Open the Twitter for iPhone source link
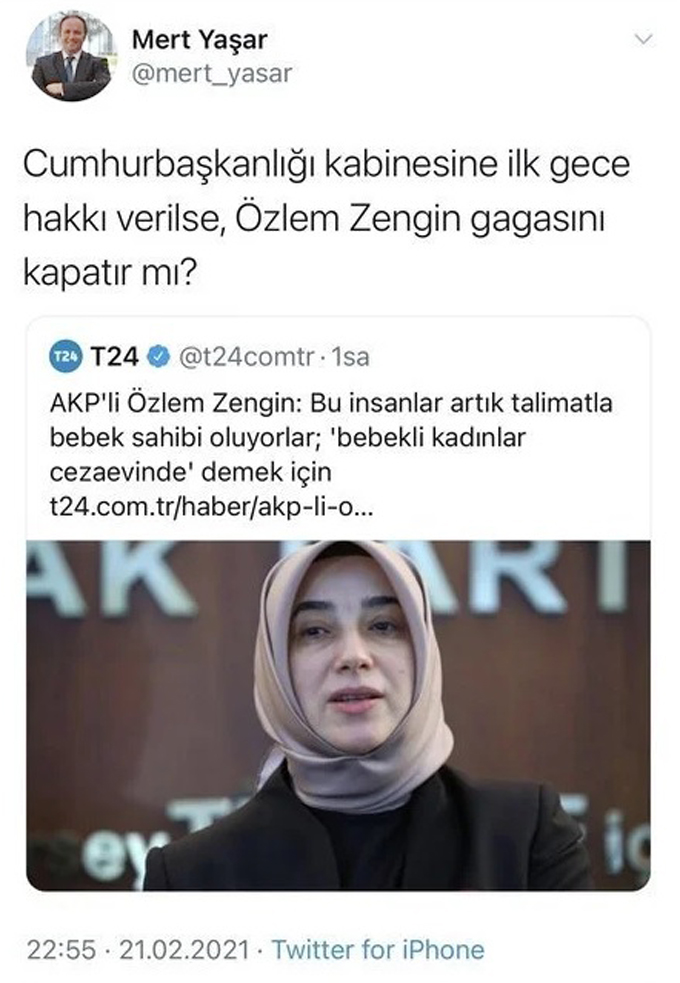This screenshot has height=983, width=680. (378, 949)
